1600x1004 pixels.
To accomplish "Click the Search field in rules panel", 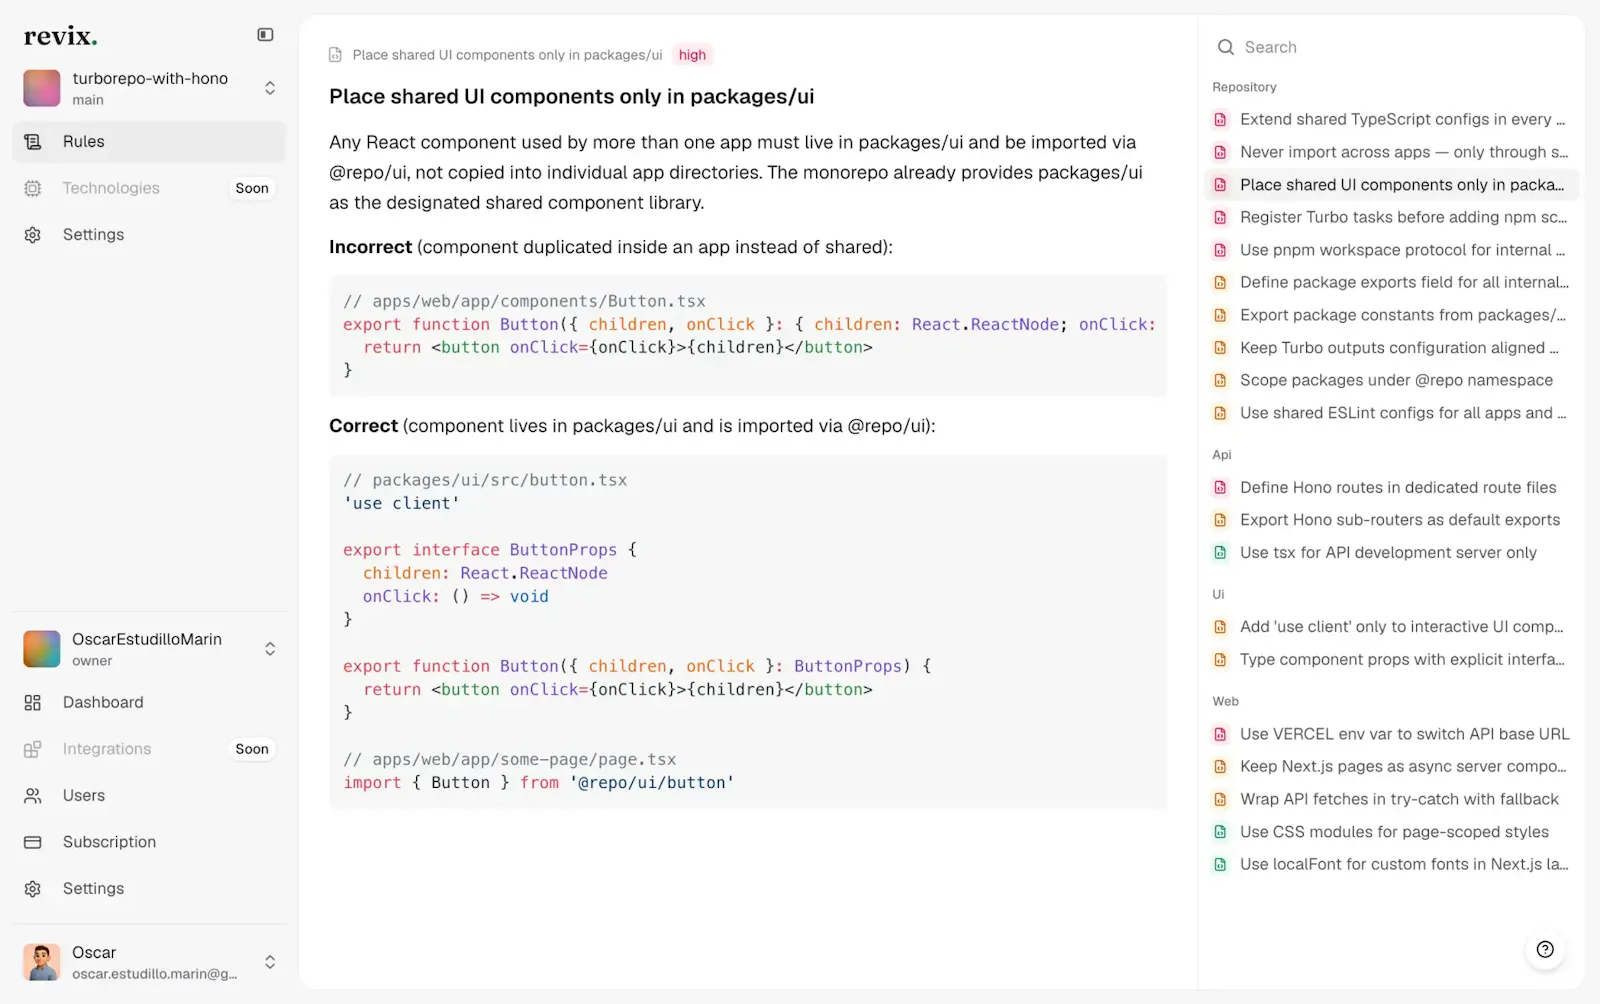I will coord(1391,47).
